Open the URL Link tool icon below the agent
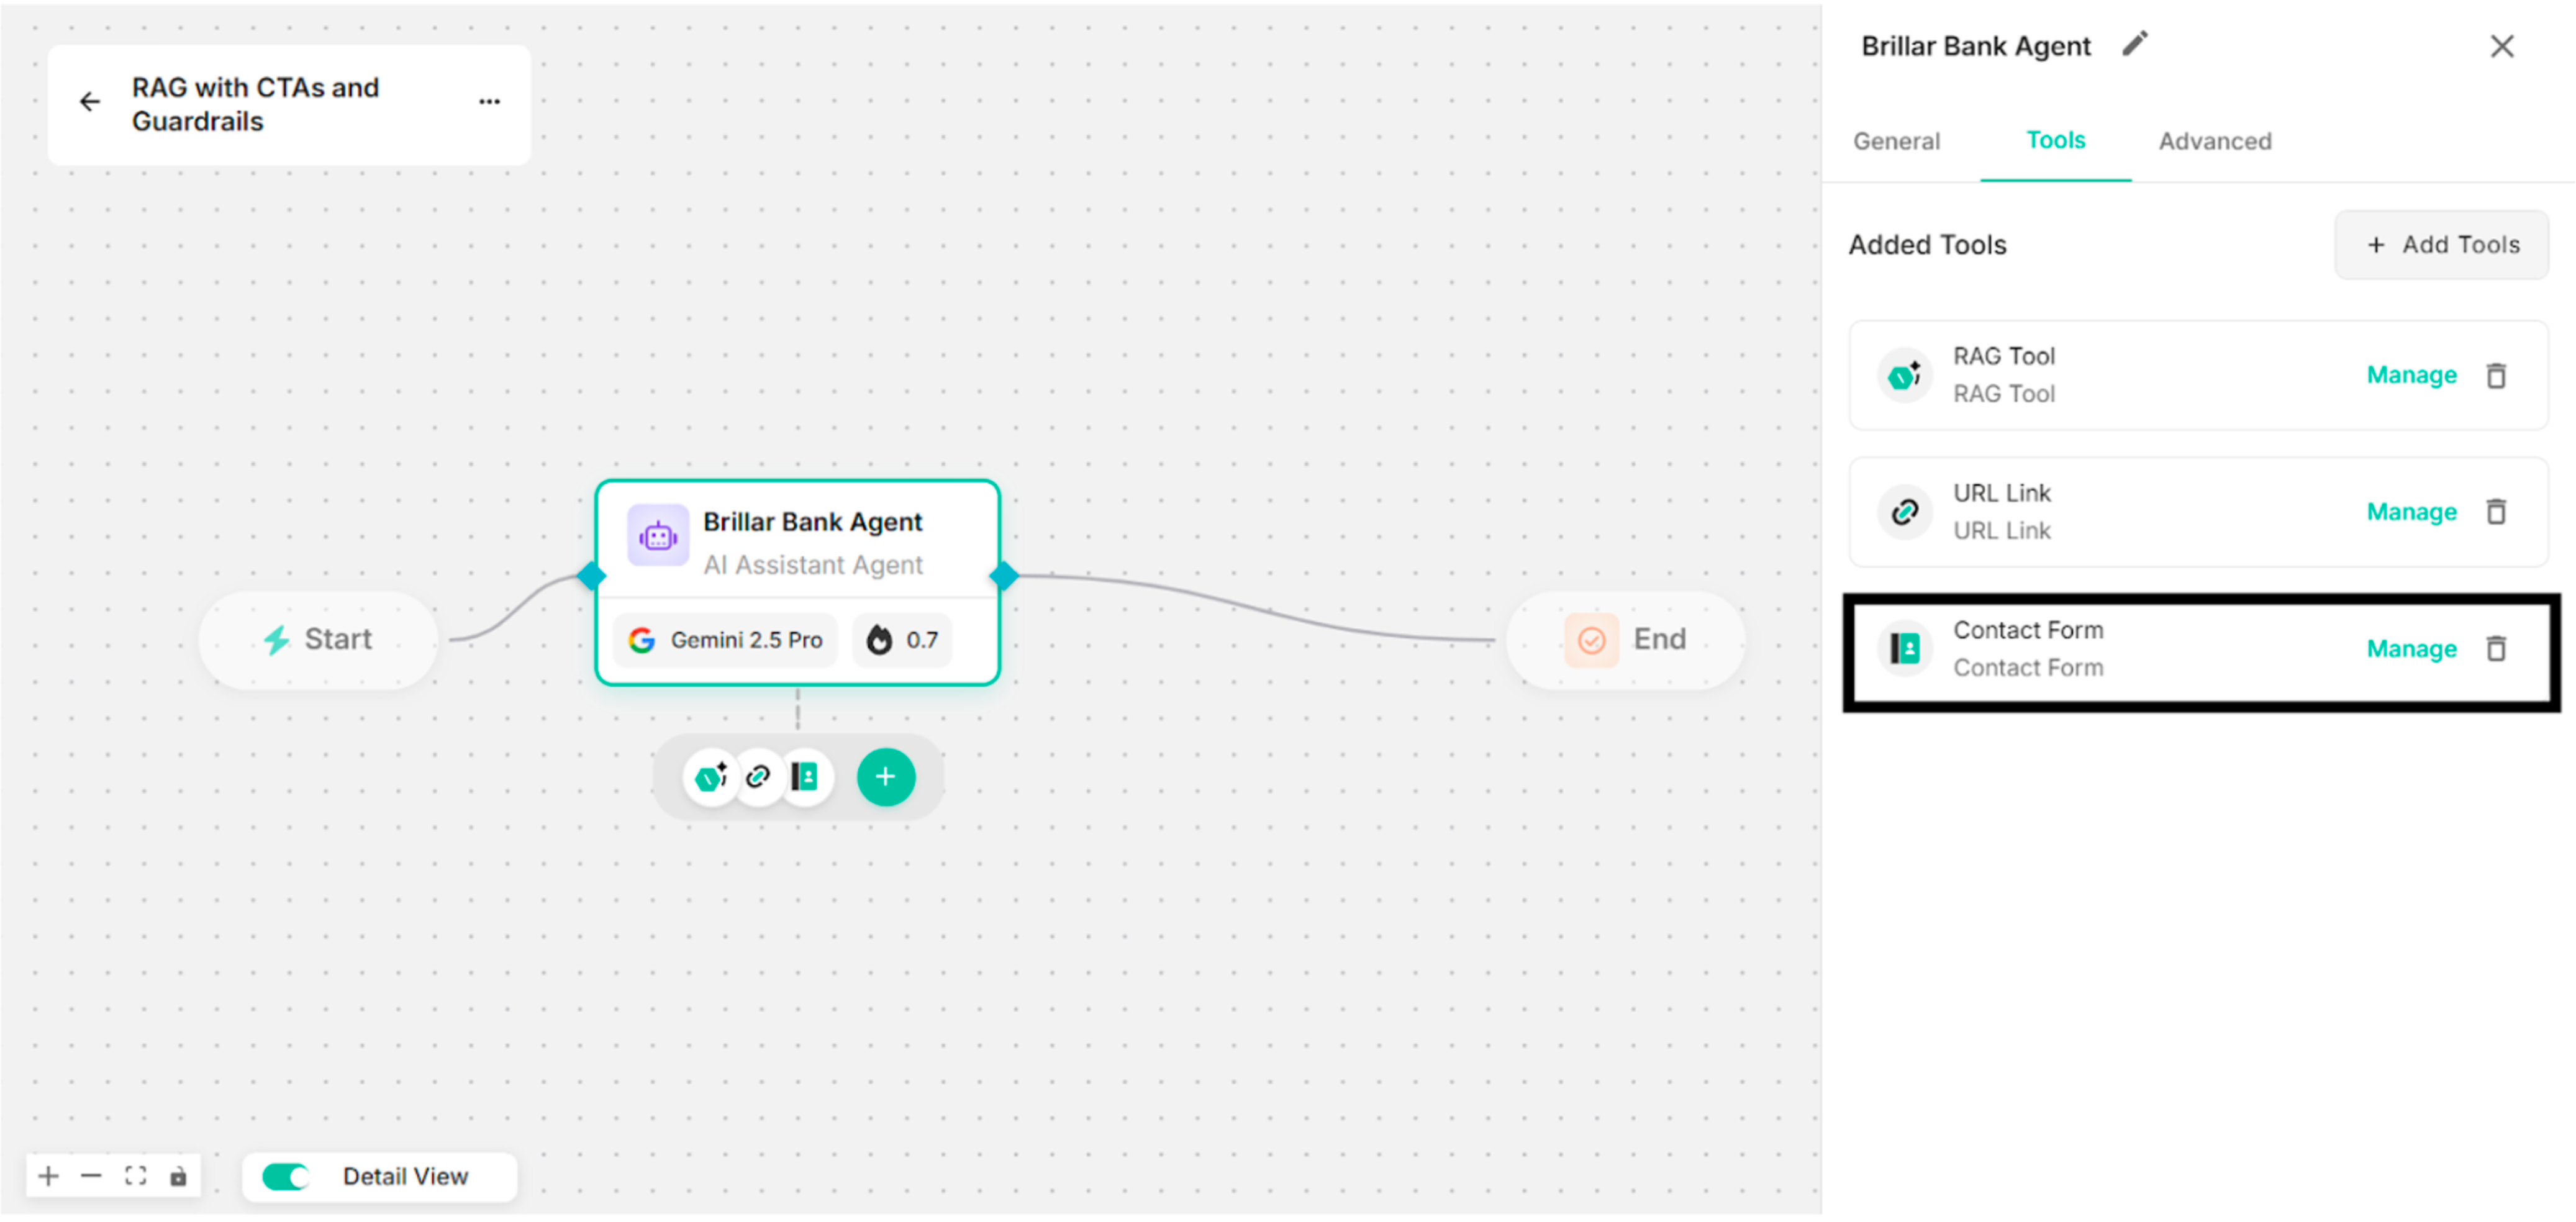Screen dimensions: 2576x1222 click(759, 776)
